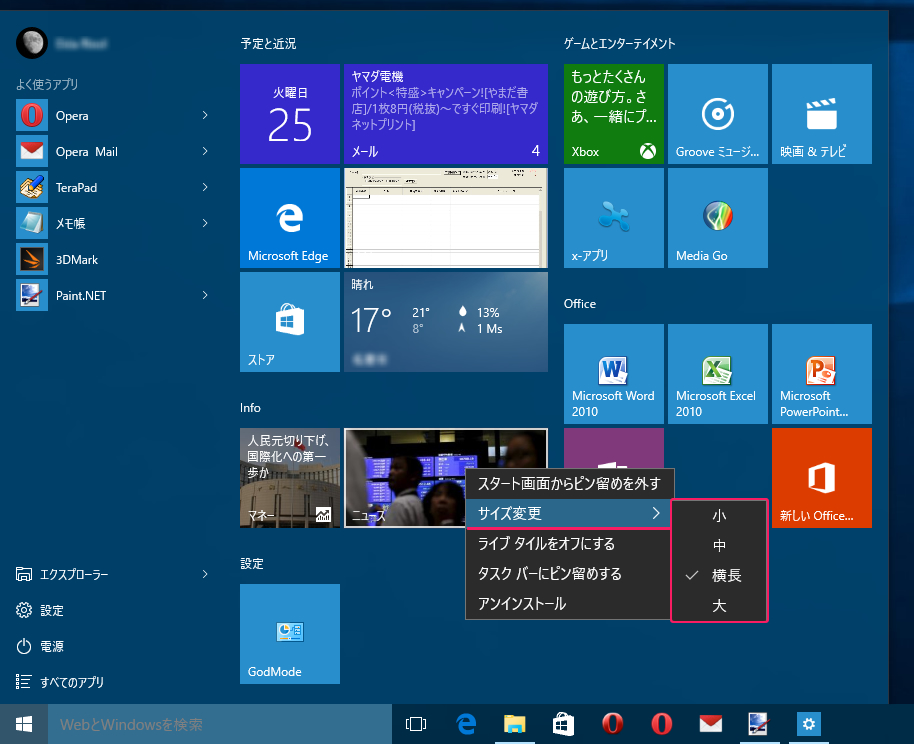Choose タスク バーにピン留めする
The height and width of the screenshot is (744, 914).
(568, 574)
